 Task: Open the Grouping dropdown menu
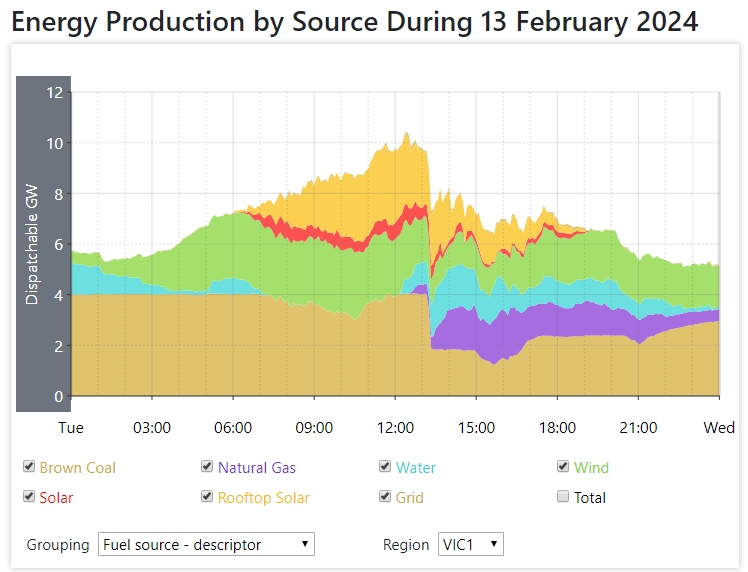point(206,545)
